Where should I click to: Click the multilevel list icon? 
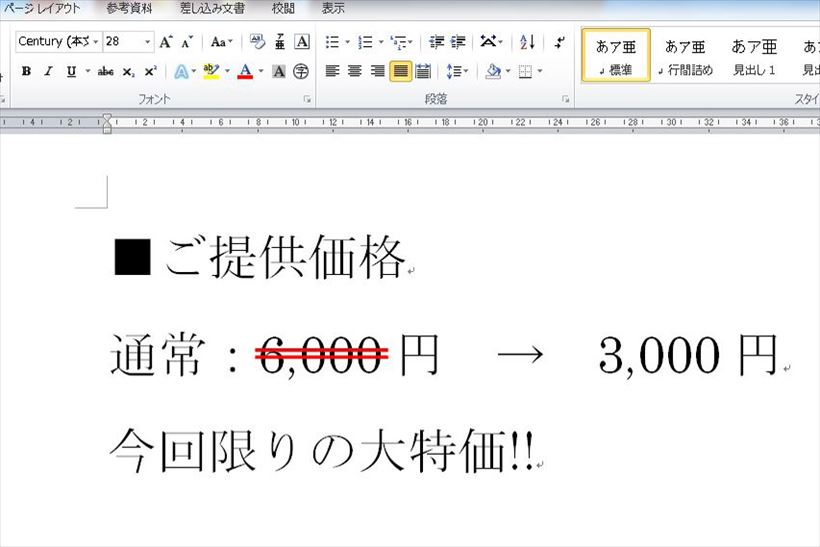pyautogui.click(x=398, y=42)
